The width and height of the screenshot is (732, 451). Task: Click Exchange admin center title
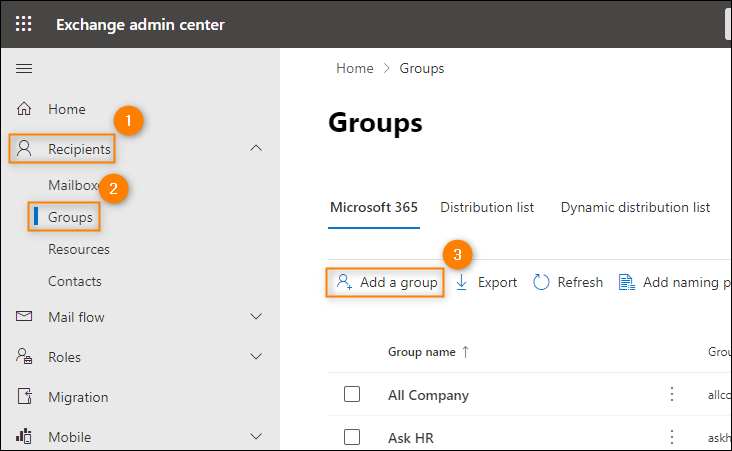(x=140, y=24)
